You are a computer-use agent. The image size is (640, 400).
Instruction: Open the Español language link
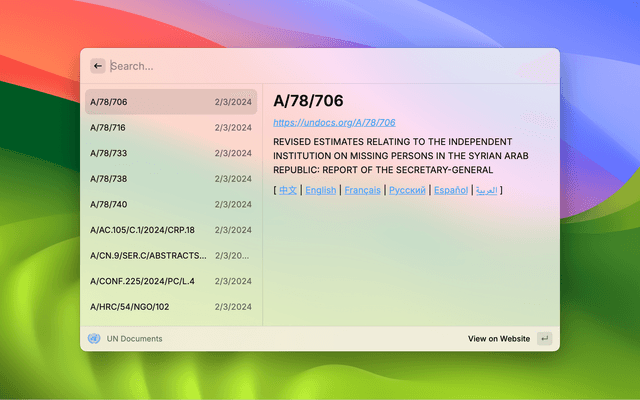tap(450, 190)
